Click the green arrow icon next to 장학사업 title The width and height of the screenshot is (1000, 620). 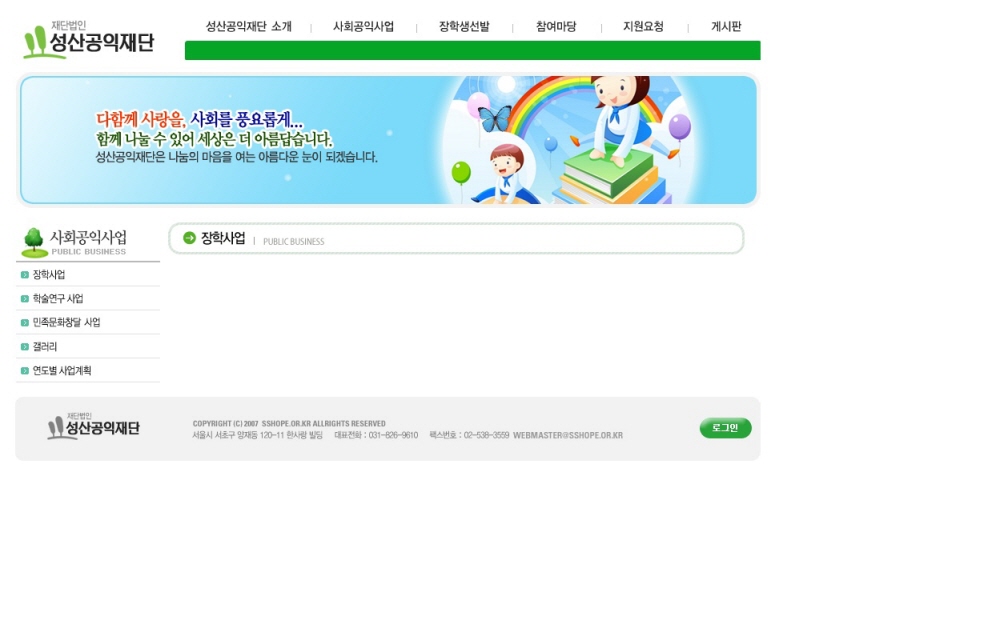pos(189,238)
